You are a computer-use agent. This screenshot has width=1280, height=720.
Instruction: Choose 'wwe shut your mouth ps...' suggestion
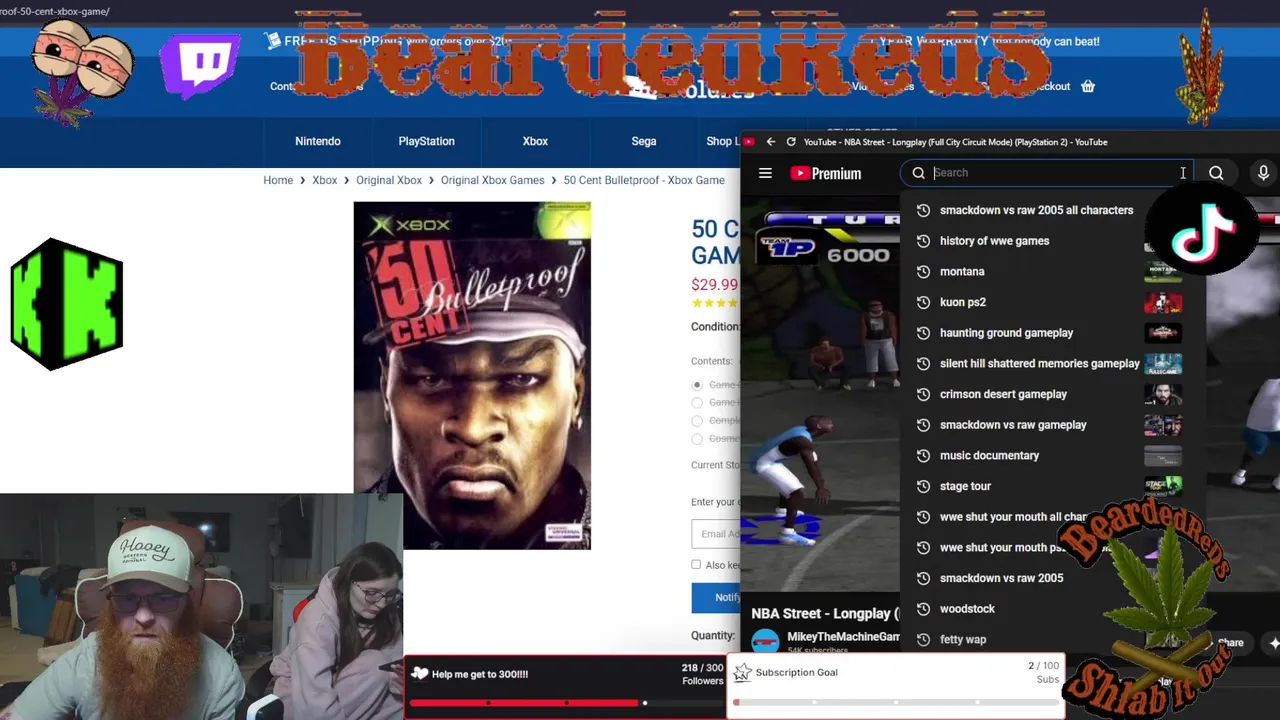coord(1002,548)
